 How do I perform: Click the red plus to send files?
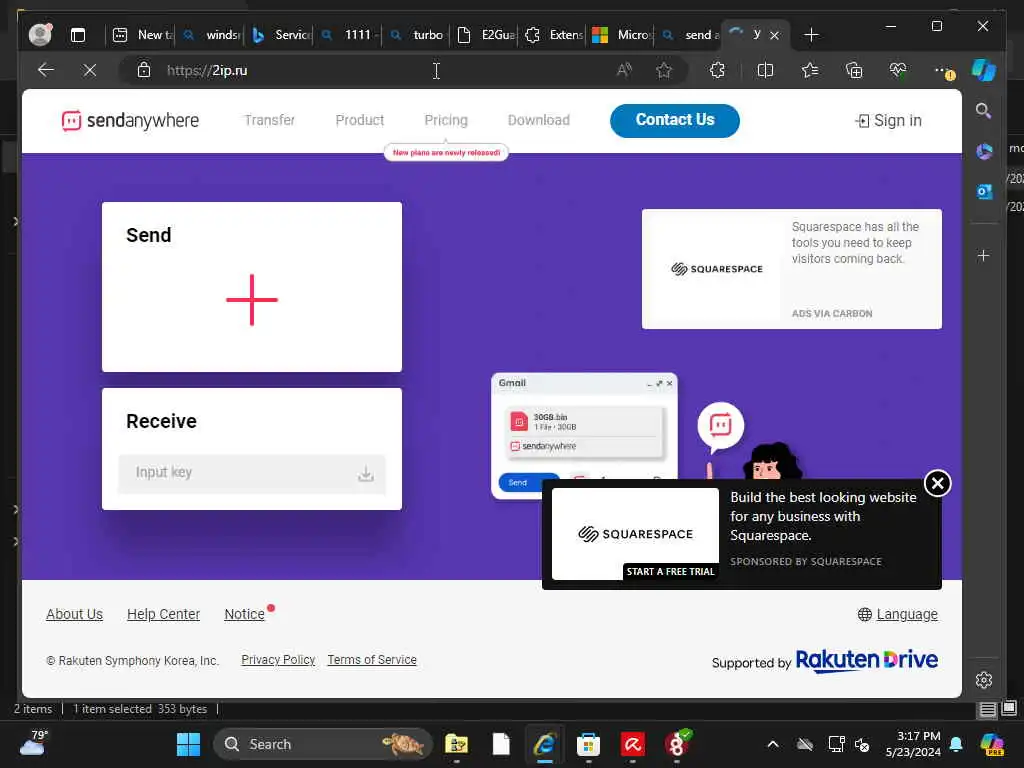pos(252,300)
